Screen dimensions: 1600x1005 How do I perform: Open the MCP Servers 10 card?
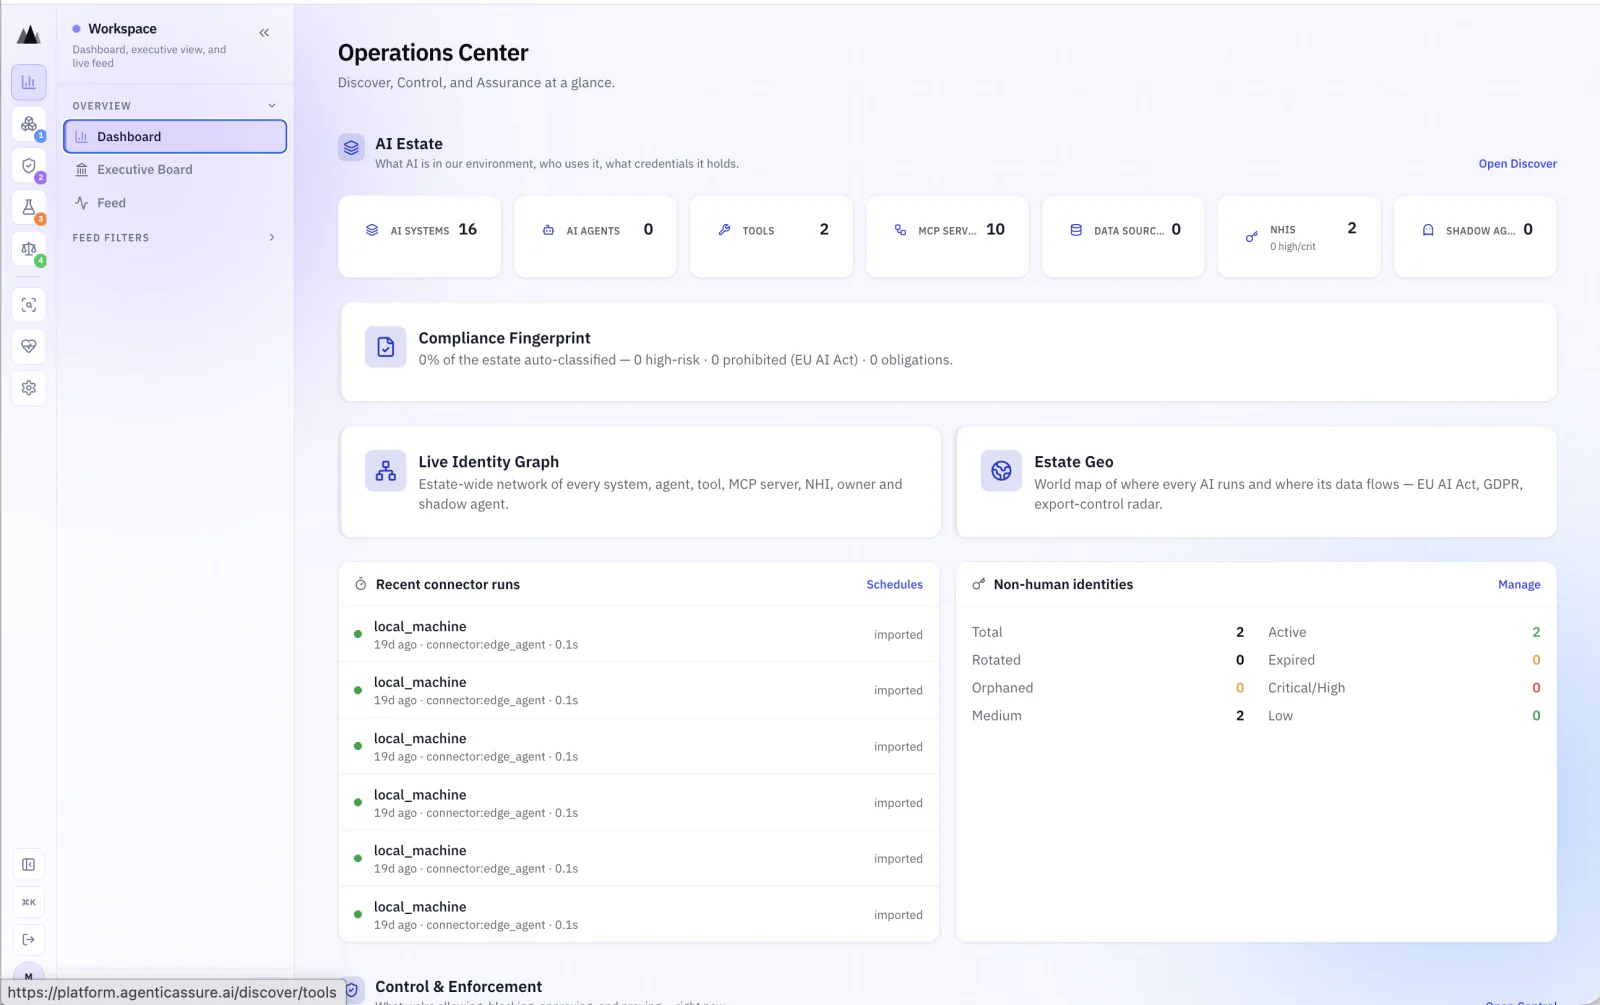point(948,236)
